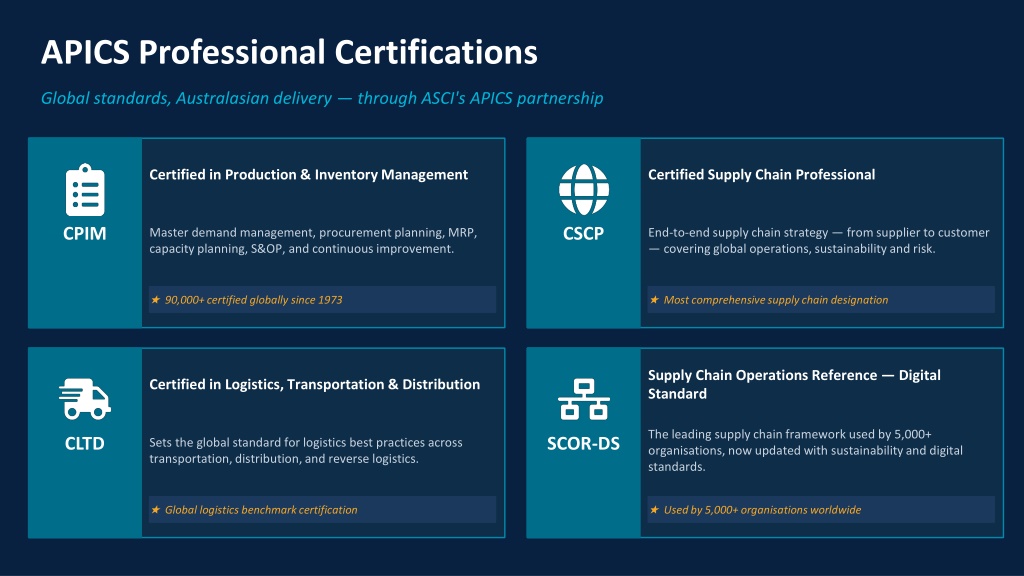1024x576 pixels.
Task: Click the 'End-to-end supply chain strategy' description
Action: click(x=819, y=240)
